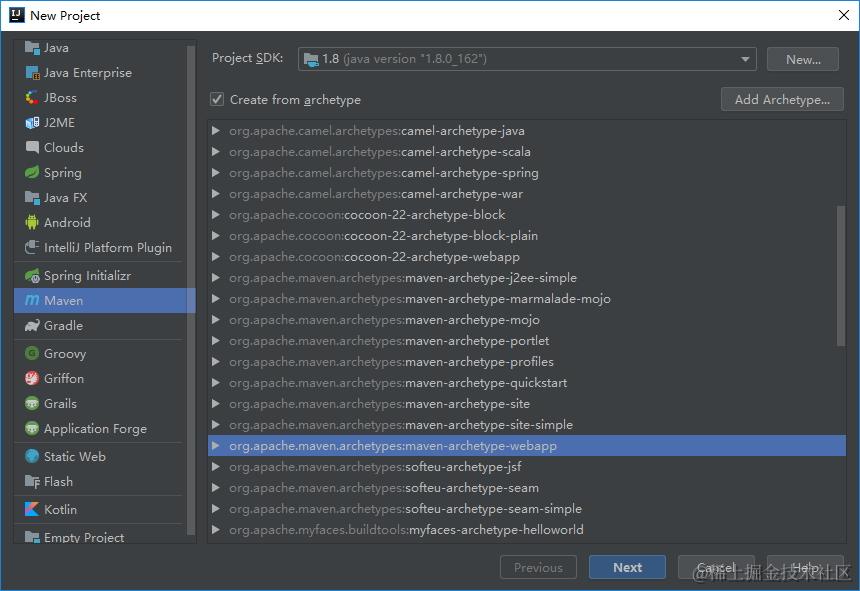
Task: Select cocoon-22-archetype-block-plain row
Action: click(x=527, y=236)
